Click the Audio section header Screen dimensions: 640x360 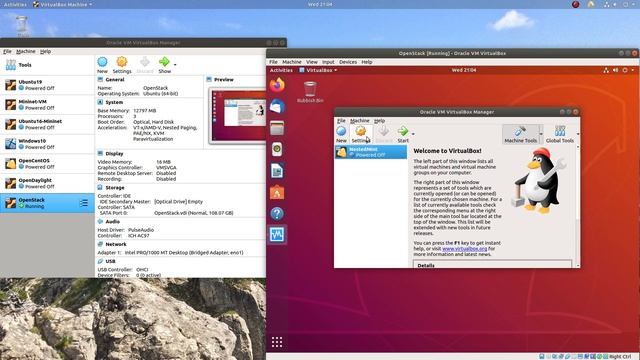coord(112,222)
